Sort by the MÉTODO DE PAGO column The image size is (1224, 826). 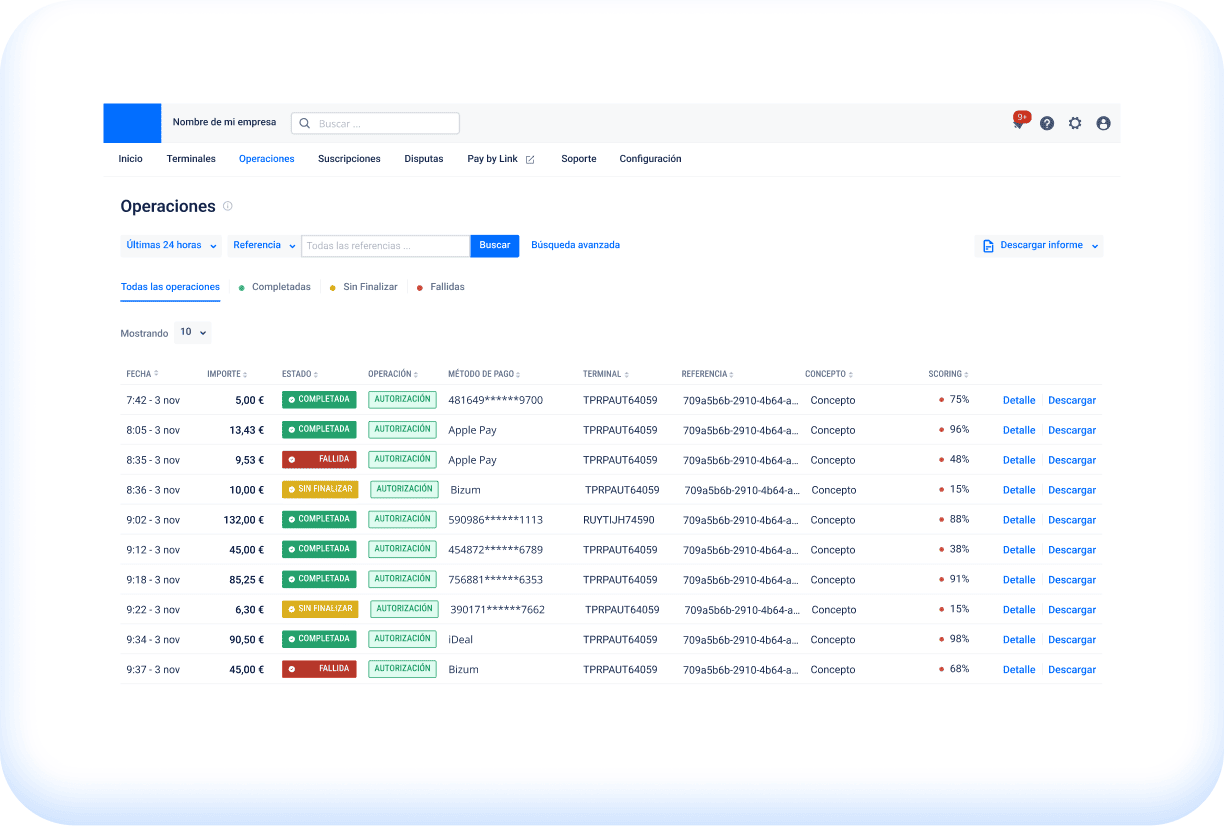coord(484,374)
